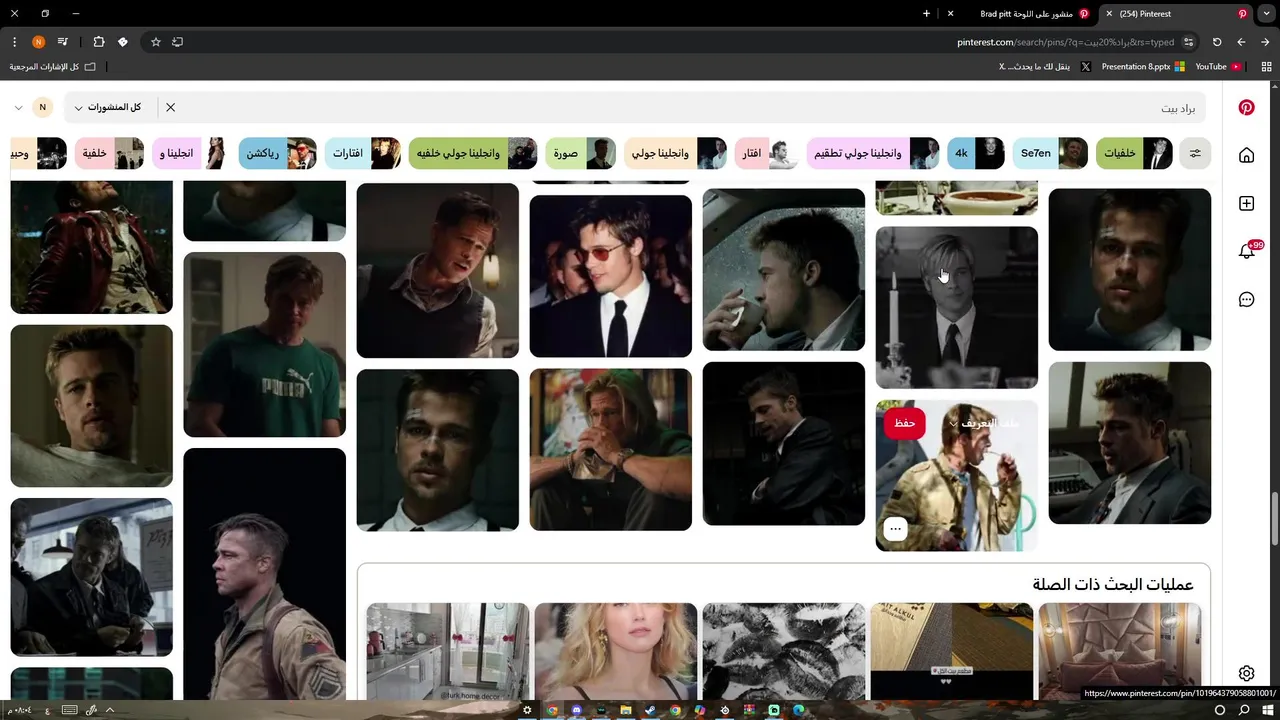View site information icon in address bar

(x=1188, y=42)
